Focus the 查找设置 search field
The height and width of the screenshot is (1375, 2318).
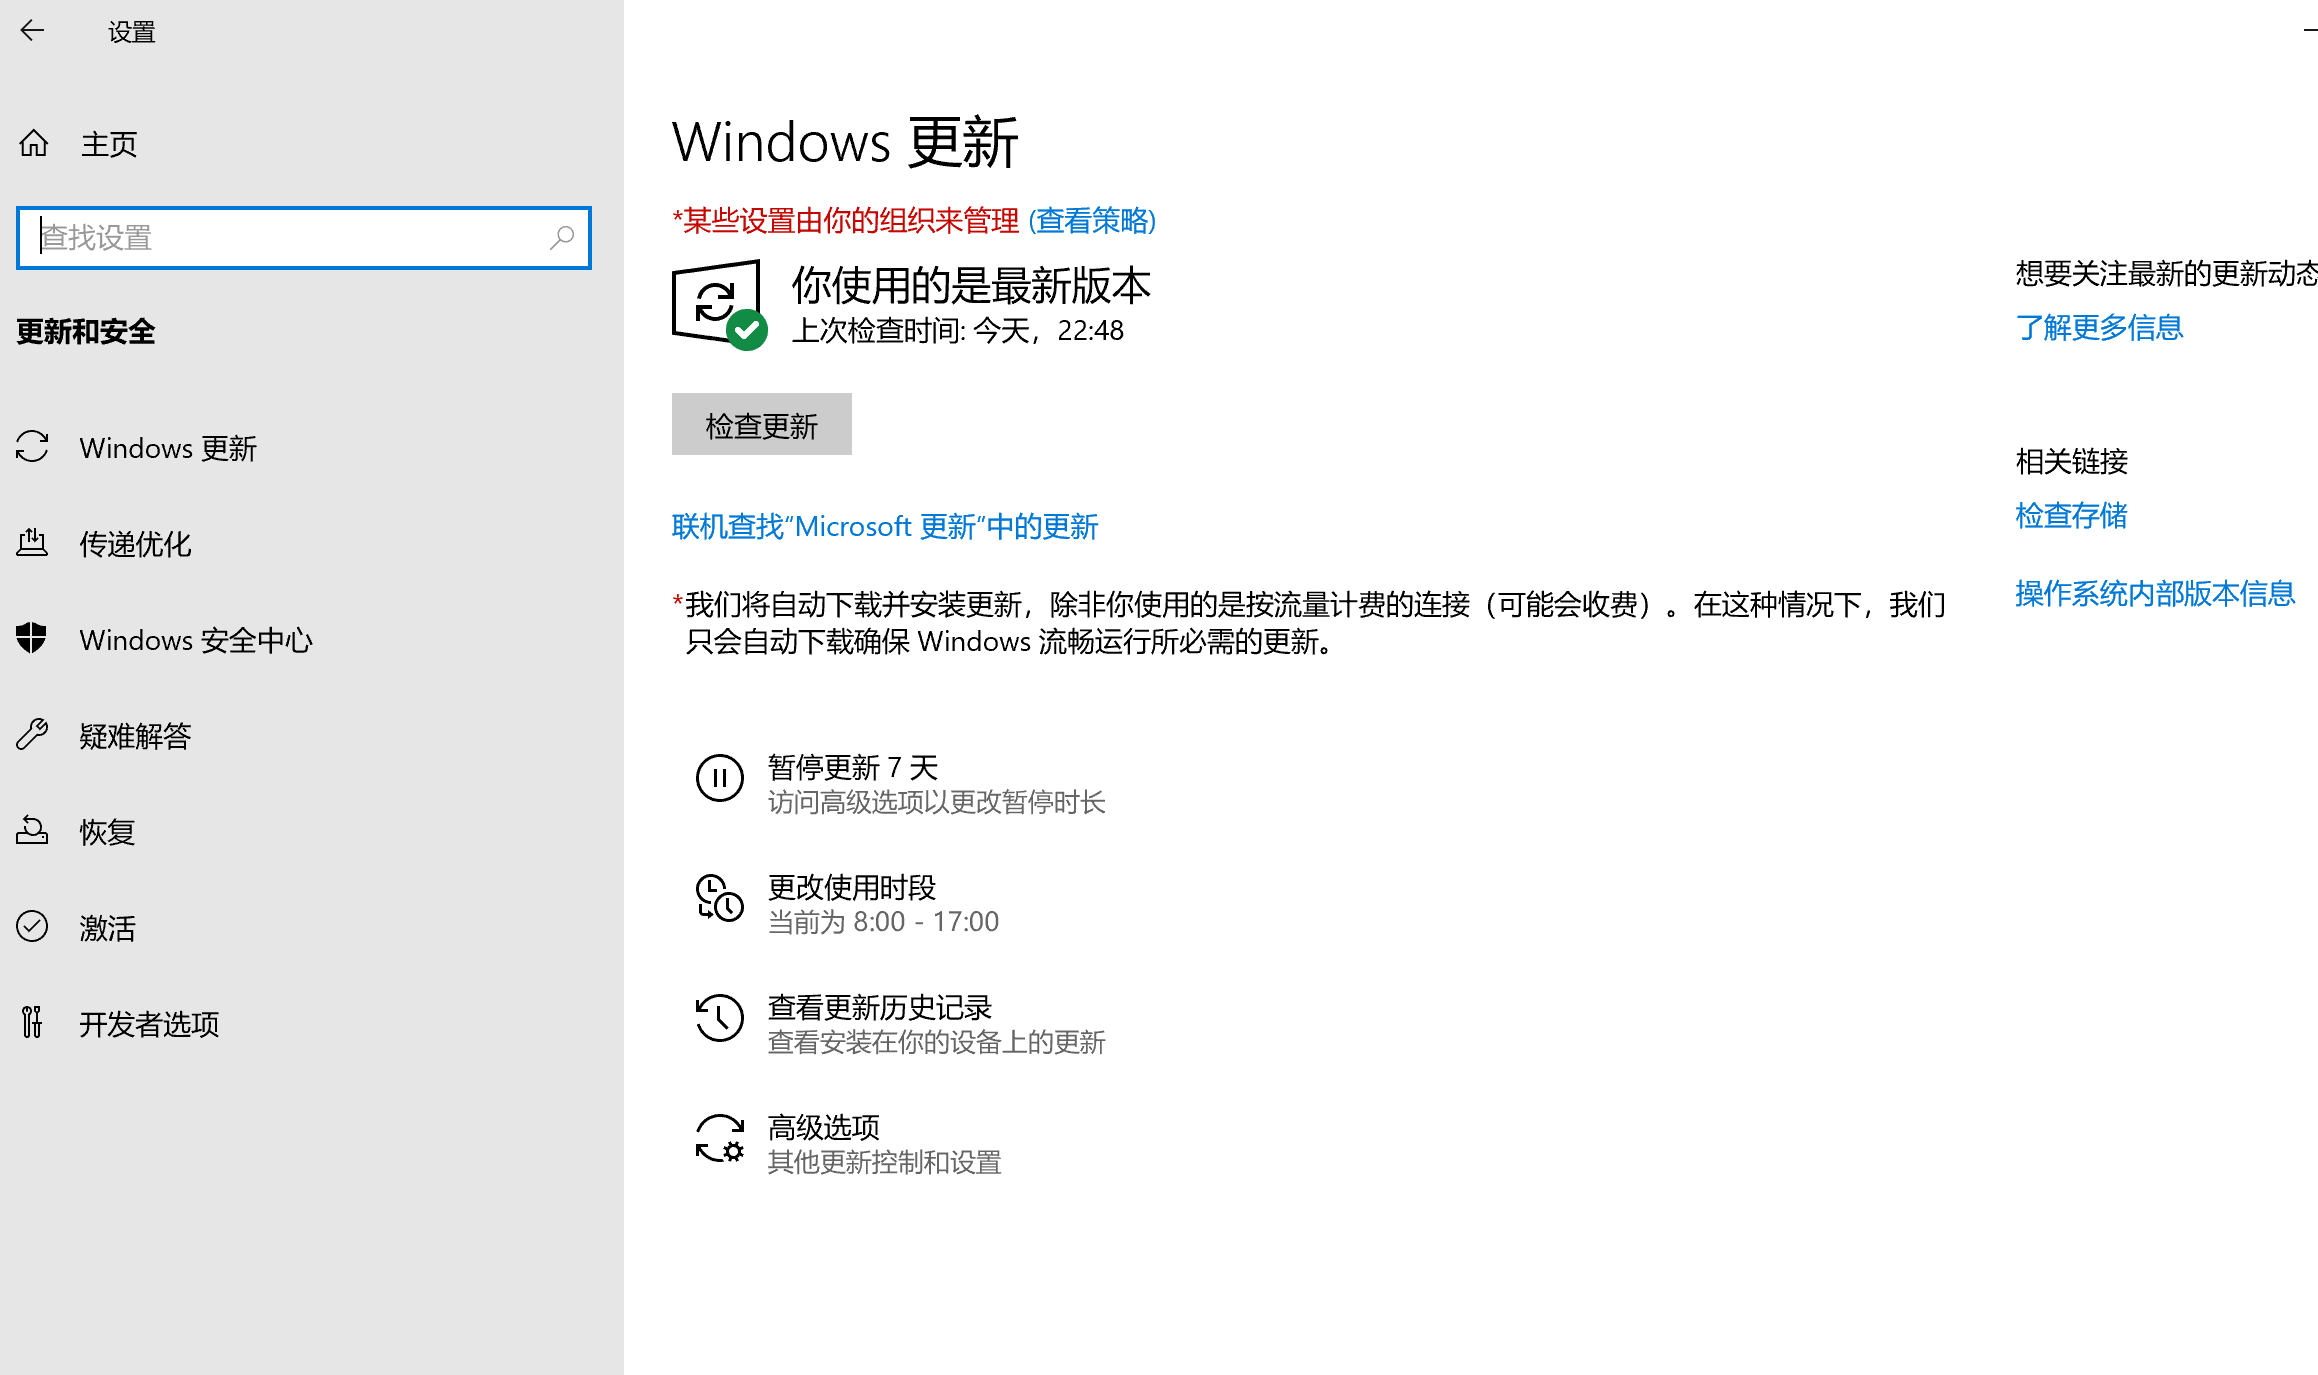tap(304, 238)
